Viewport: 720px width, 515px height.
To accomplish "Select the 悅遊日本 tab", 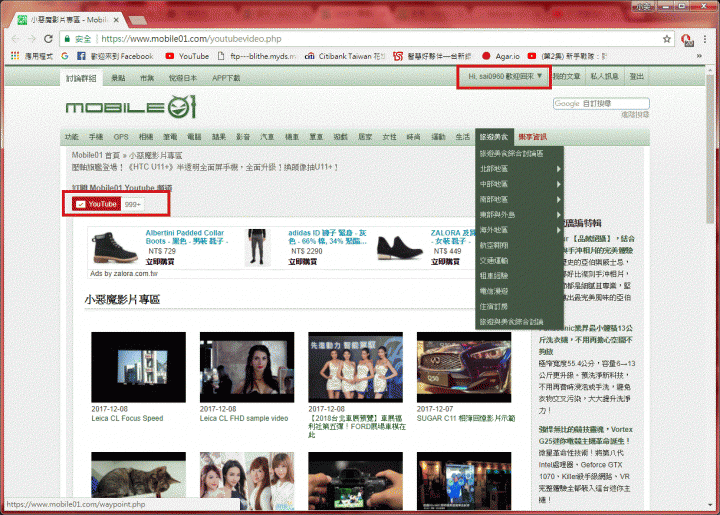I will pyautogui.click(x=183, y=78).
